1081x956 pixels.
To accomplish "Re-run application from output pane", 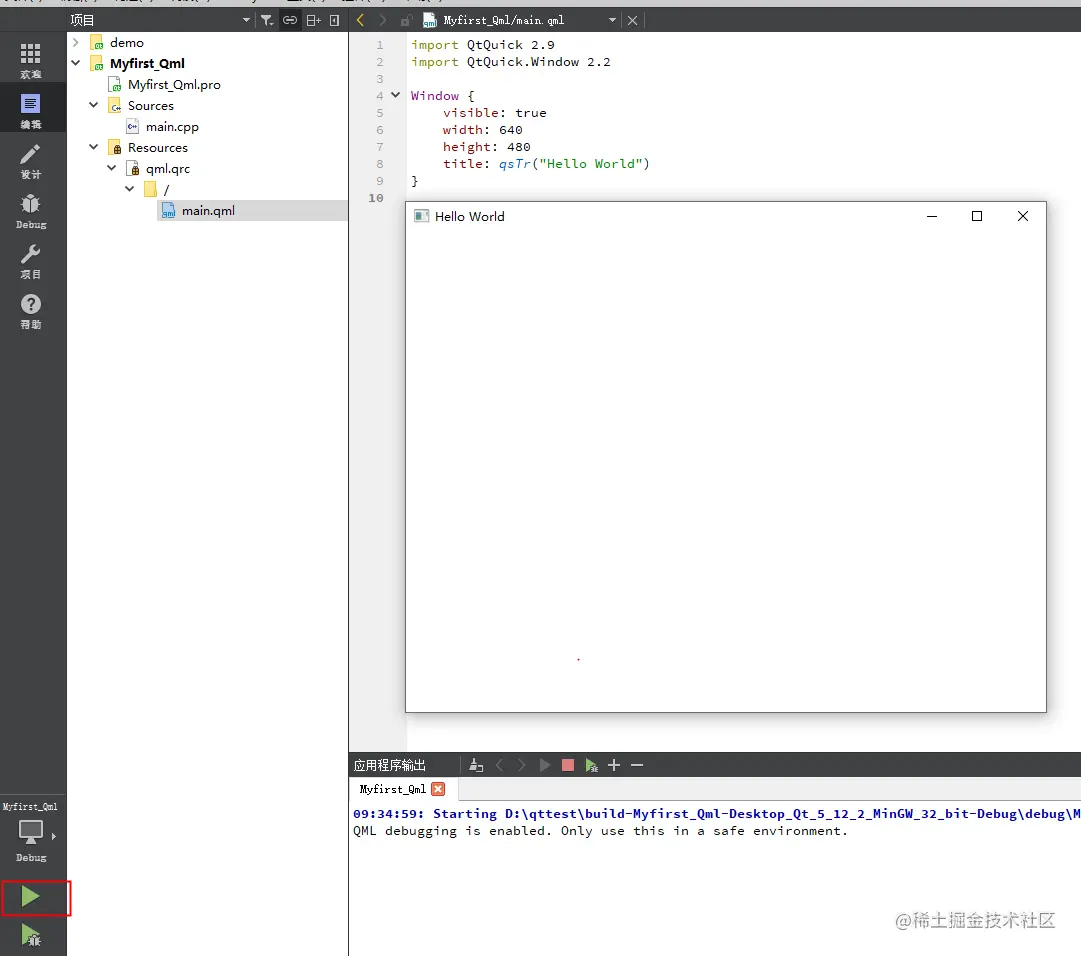I will click(545, 765).
